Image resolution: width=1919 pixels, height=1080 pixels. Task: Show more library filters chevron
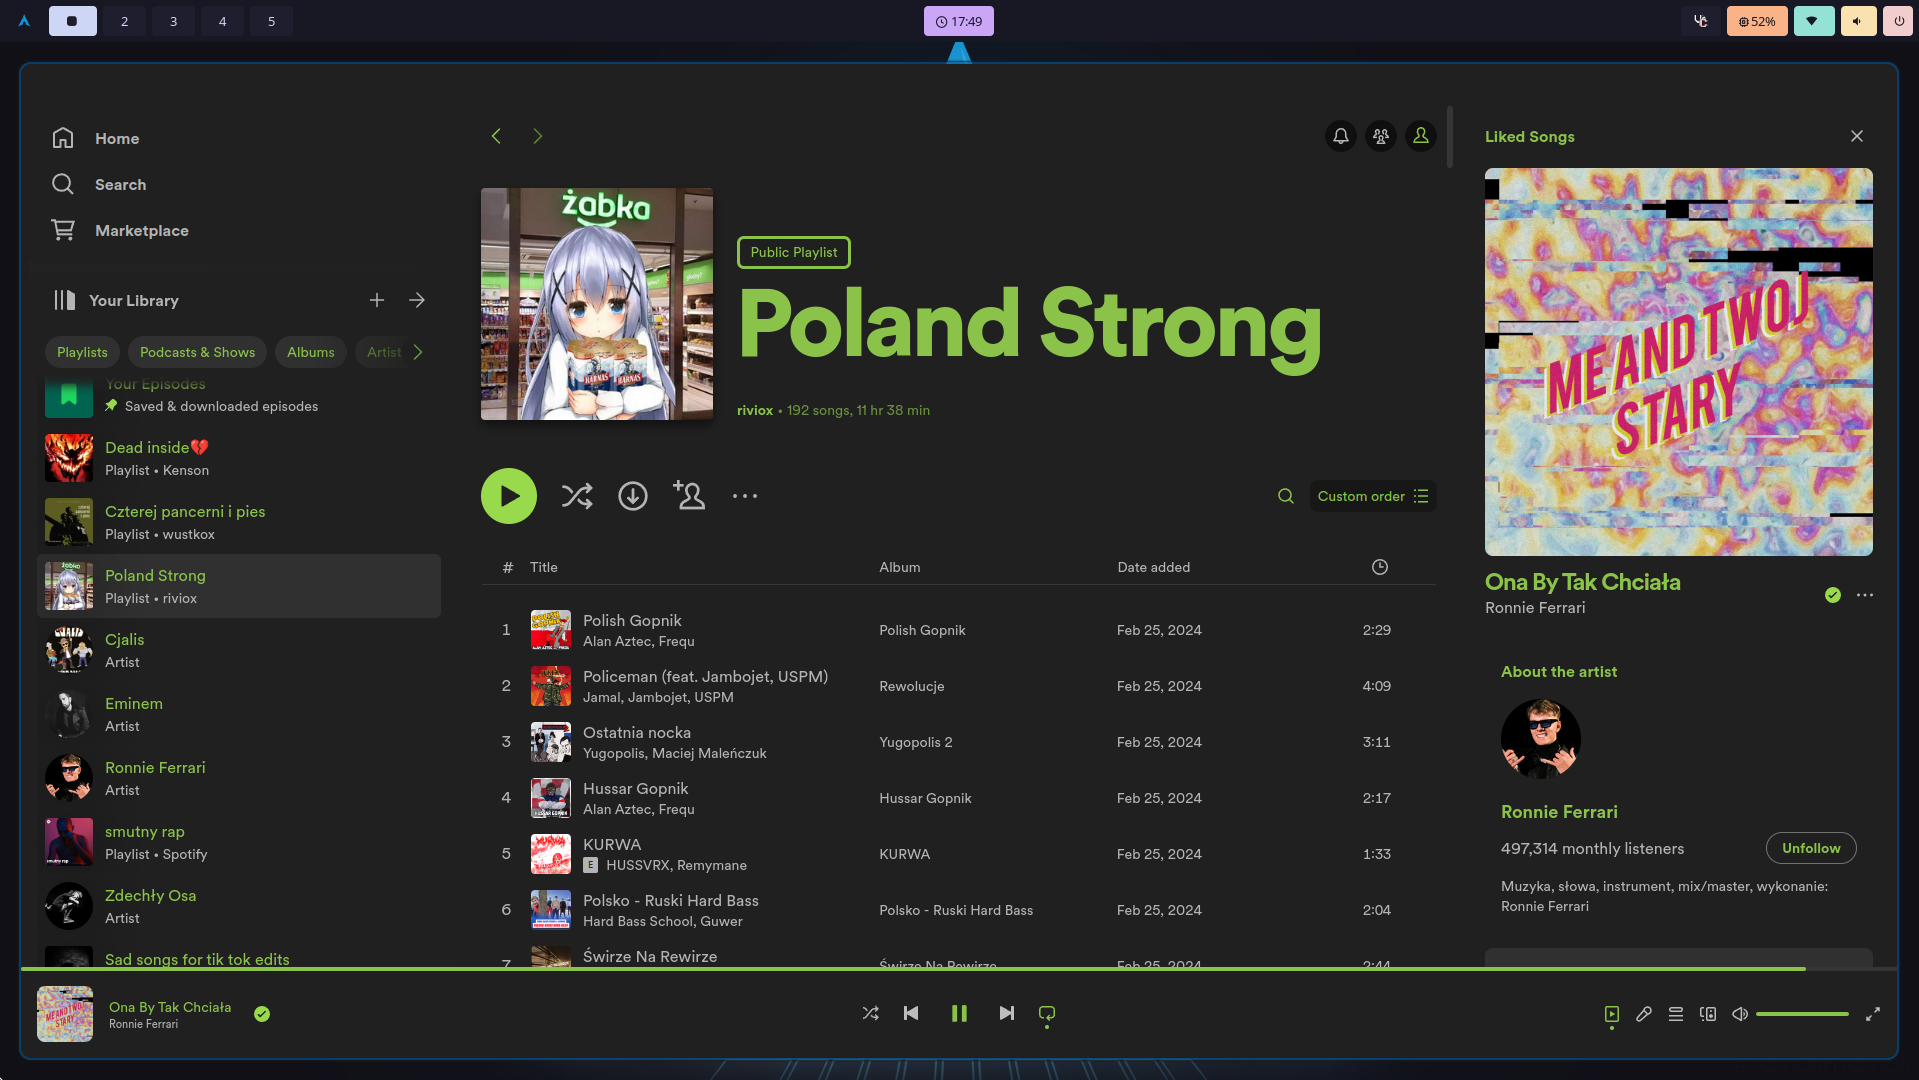418,352
